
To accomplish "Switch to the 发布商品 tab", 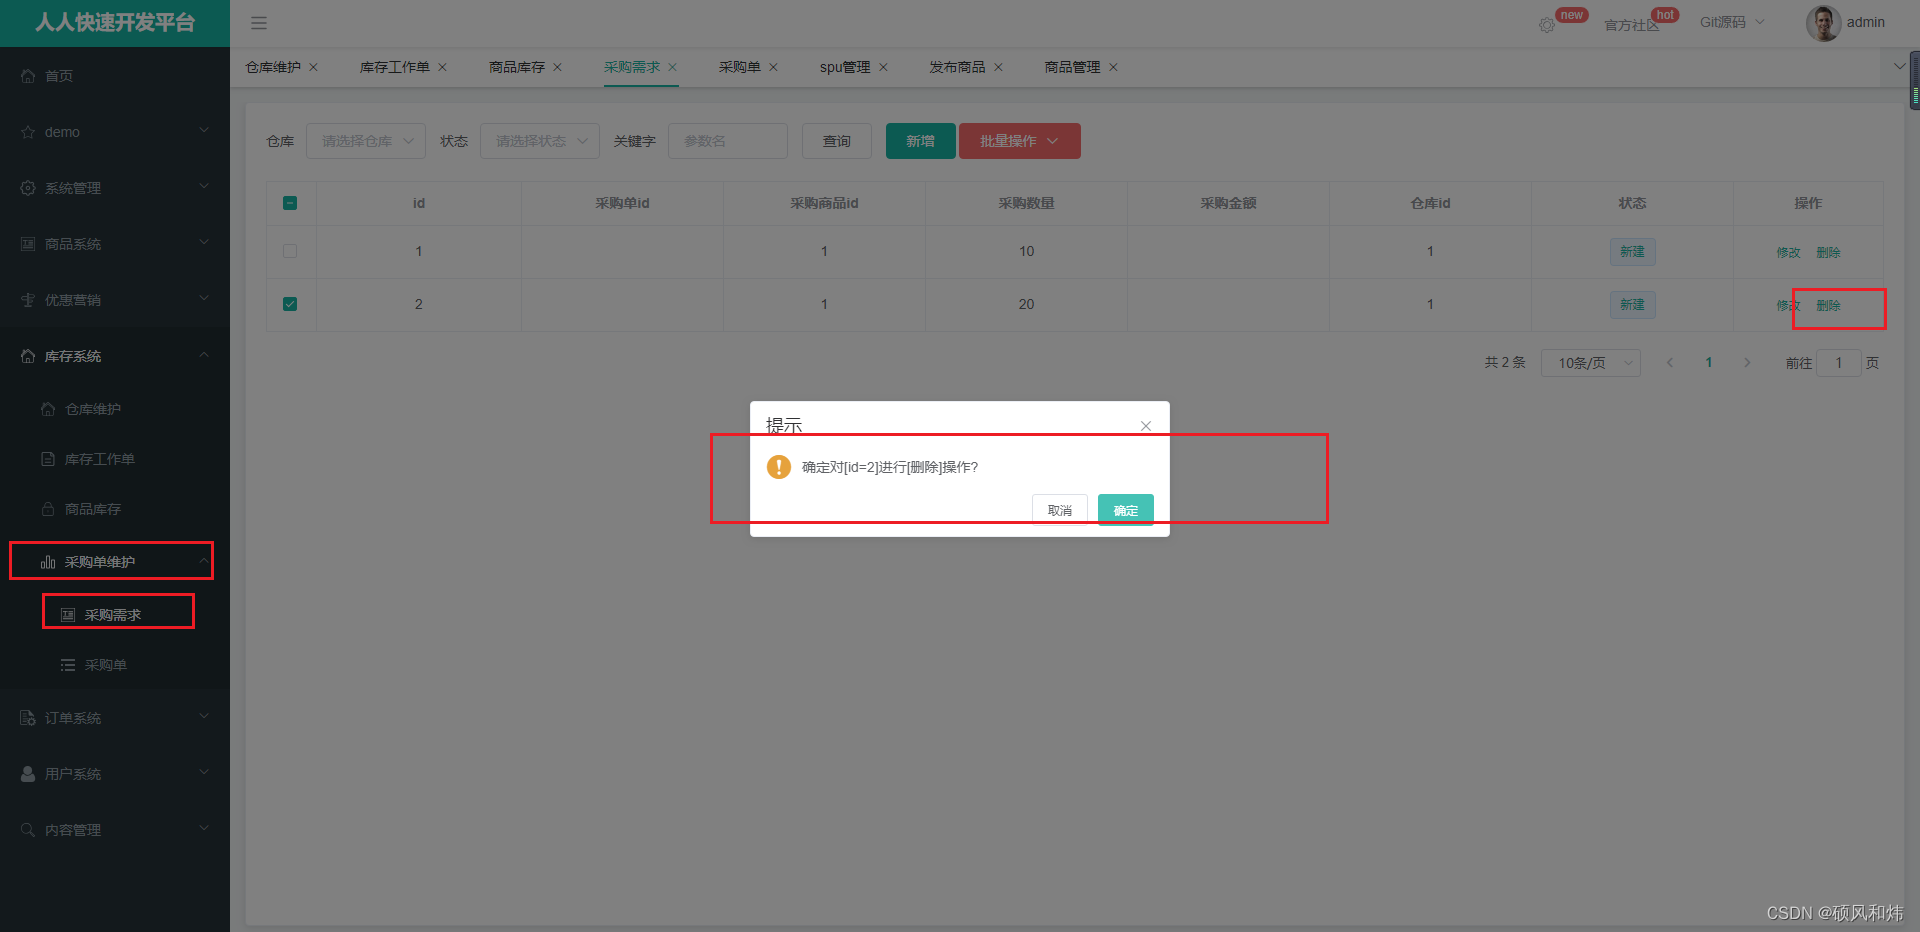I will tap(958, 67).
